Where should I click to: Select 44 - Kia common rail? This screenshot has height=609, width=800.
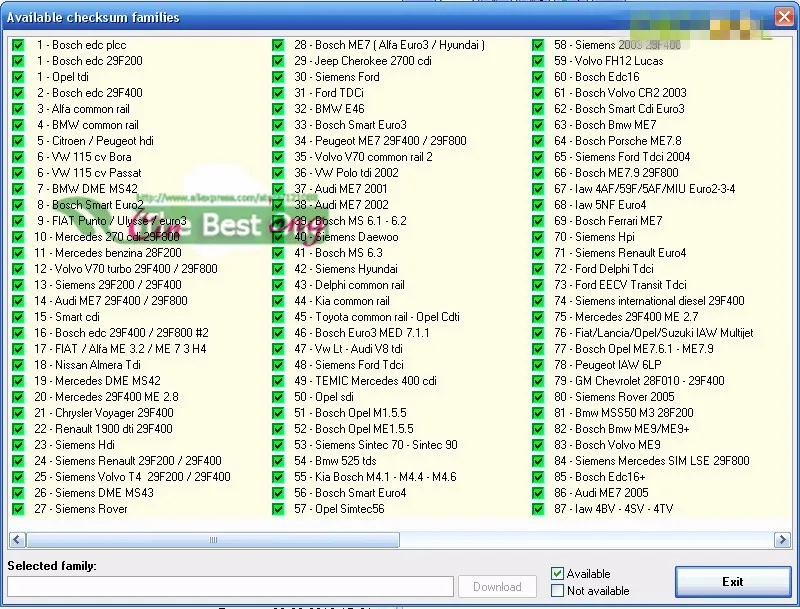342,301
